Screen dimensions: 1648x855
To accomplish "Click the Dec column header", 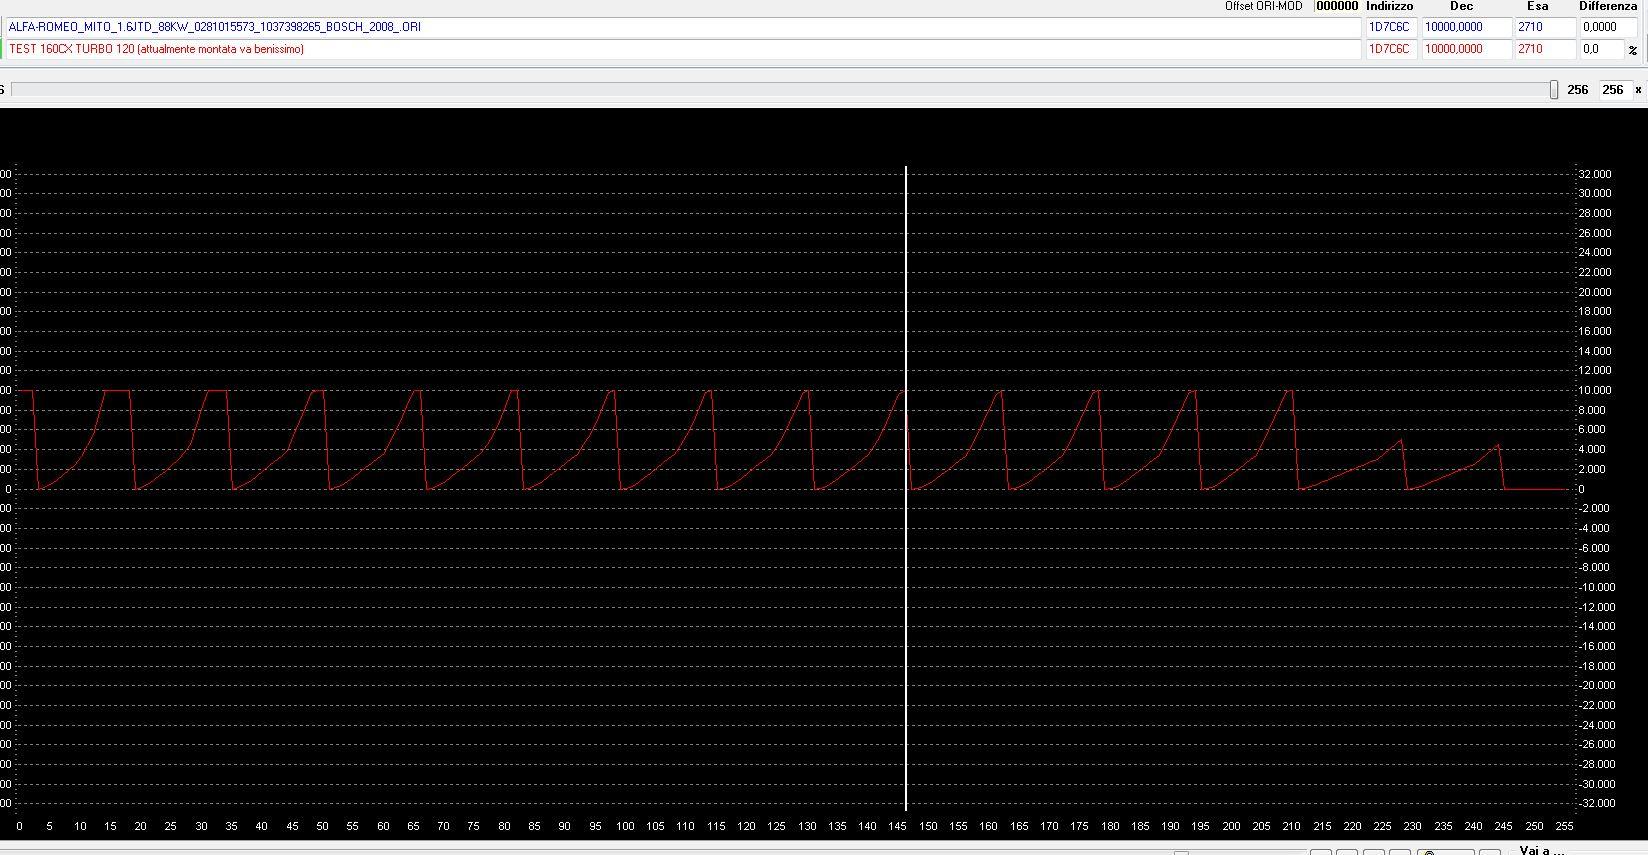I will point(1461,6).
